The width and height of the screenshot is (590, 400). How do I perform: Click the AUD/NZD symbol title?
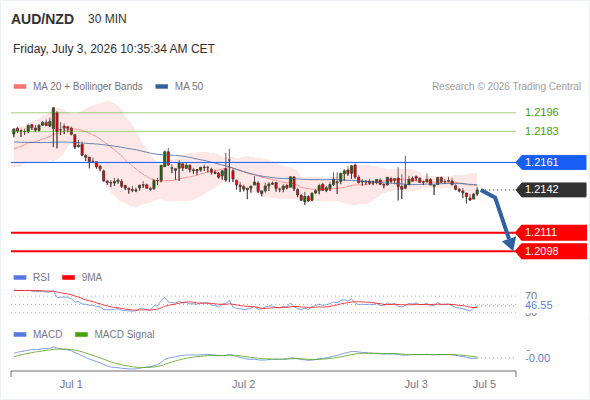(43, 19)
